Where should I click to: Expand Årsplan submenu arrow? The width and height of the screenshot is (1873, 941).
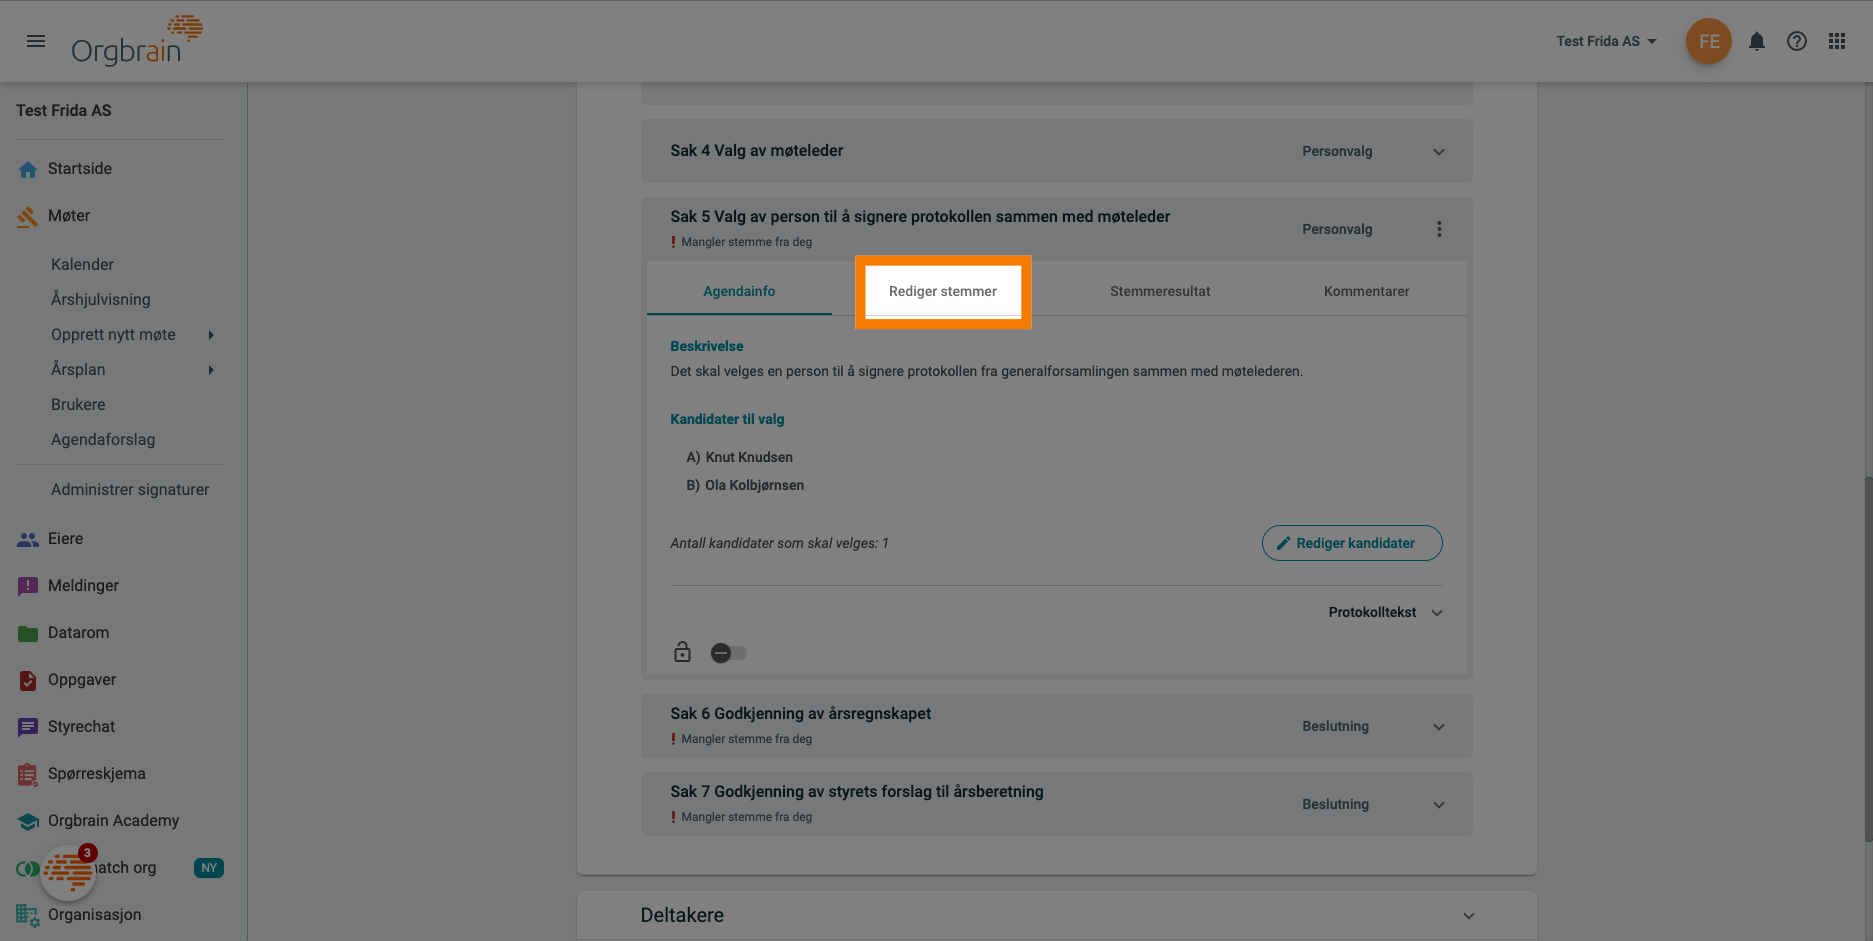click(x=211, y=370)
